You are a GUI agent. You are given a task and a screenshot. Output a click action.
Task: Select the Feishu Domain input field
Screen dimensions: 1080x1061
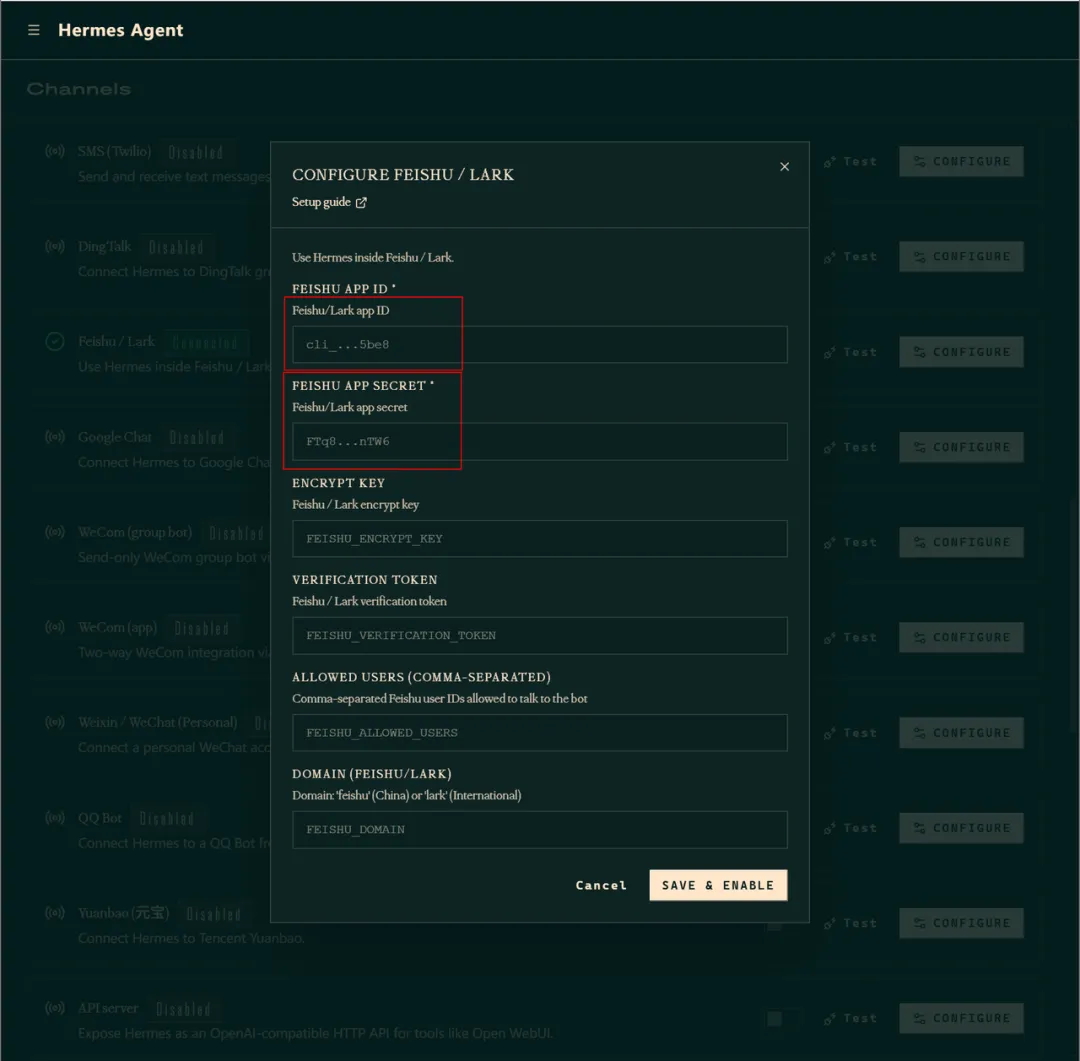pos(539,830)
